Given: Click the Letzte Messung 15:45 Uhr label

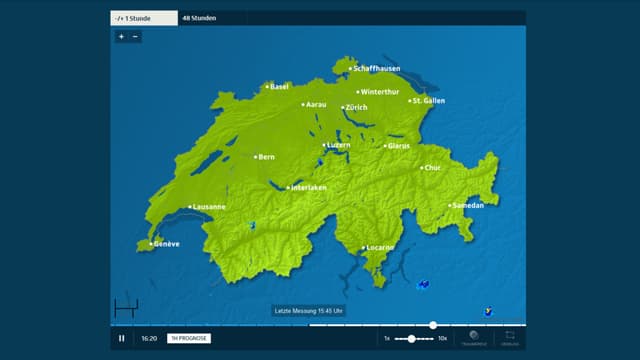Looking at the screenshot, I should coord(309,311).
